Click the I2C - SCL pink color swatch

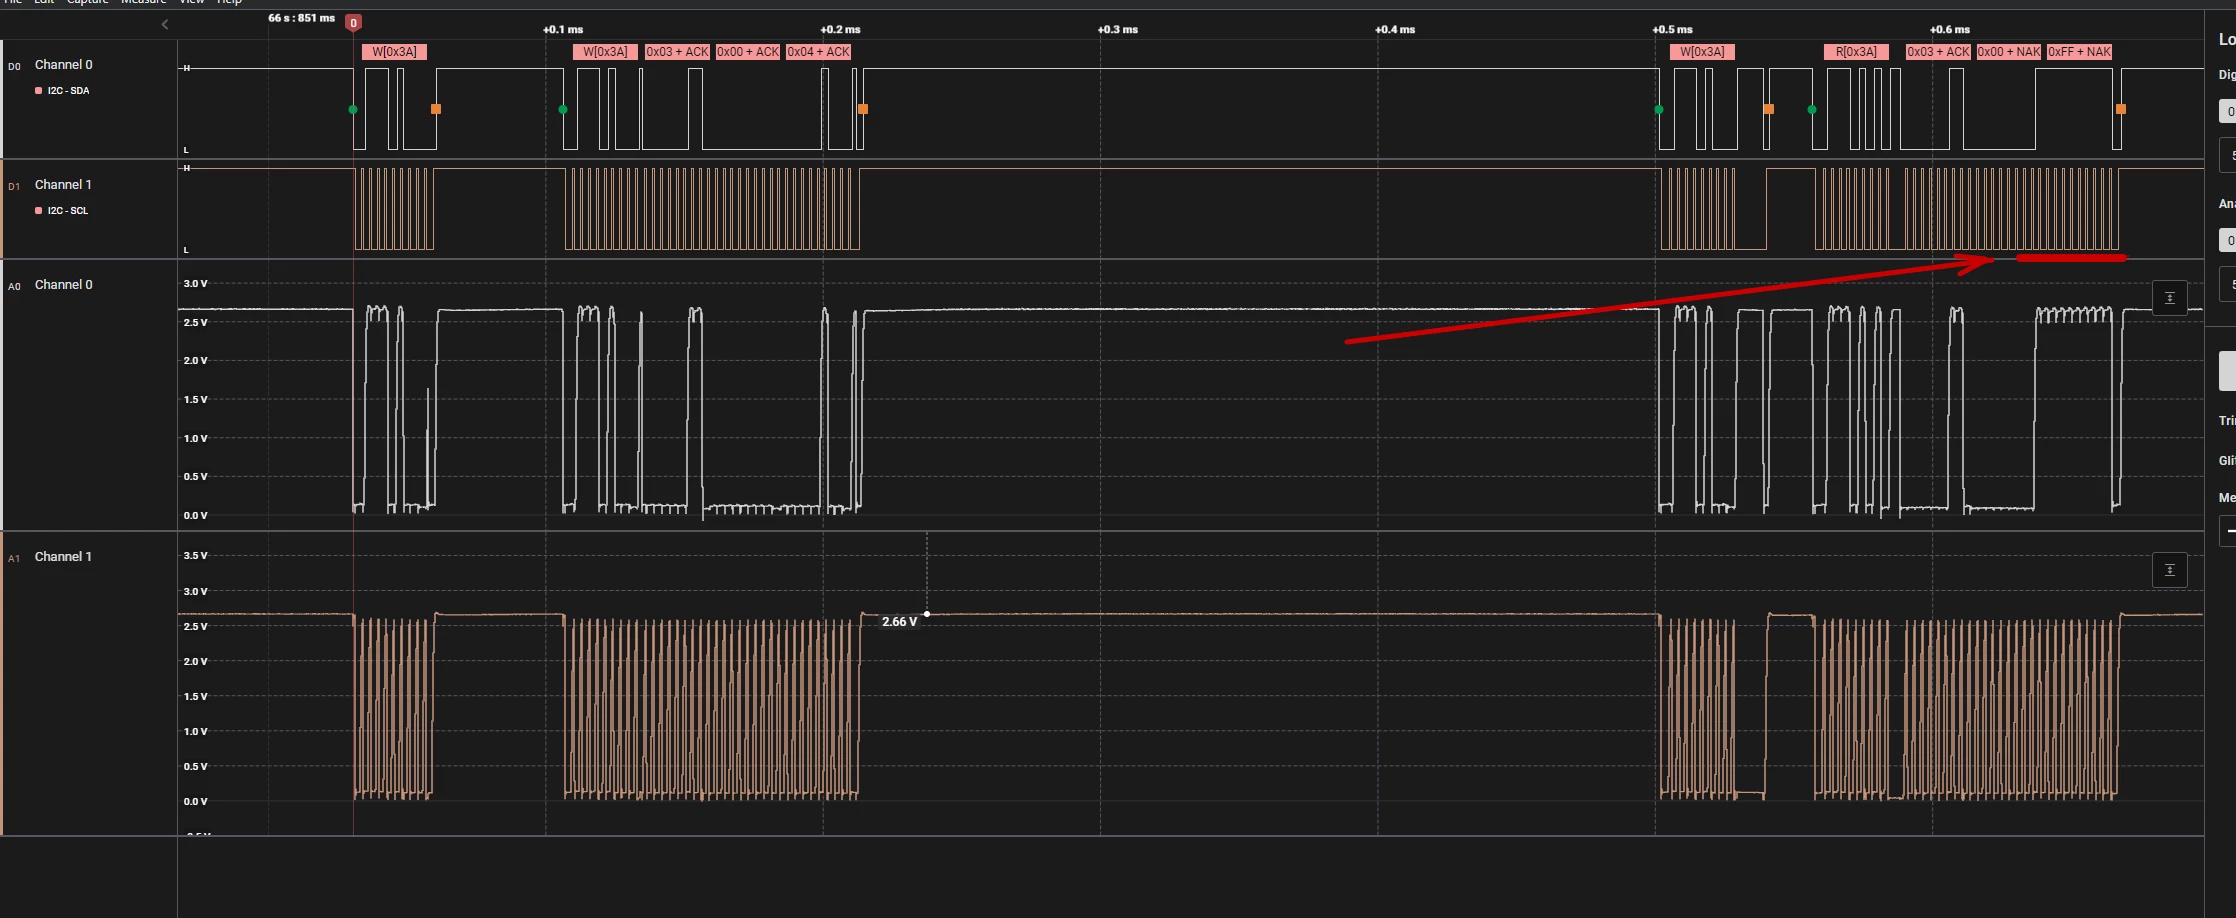point(38,211)
